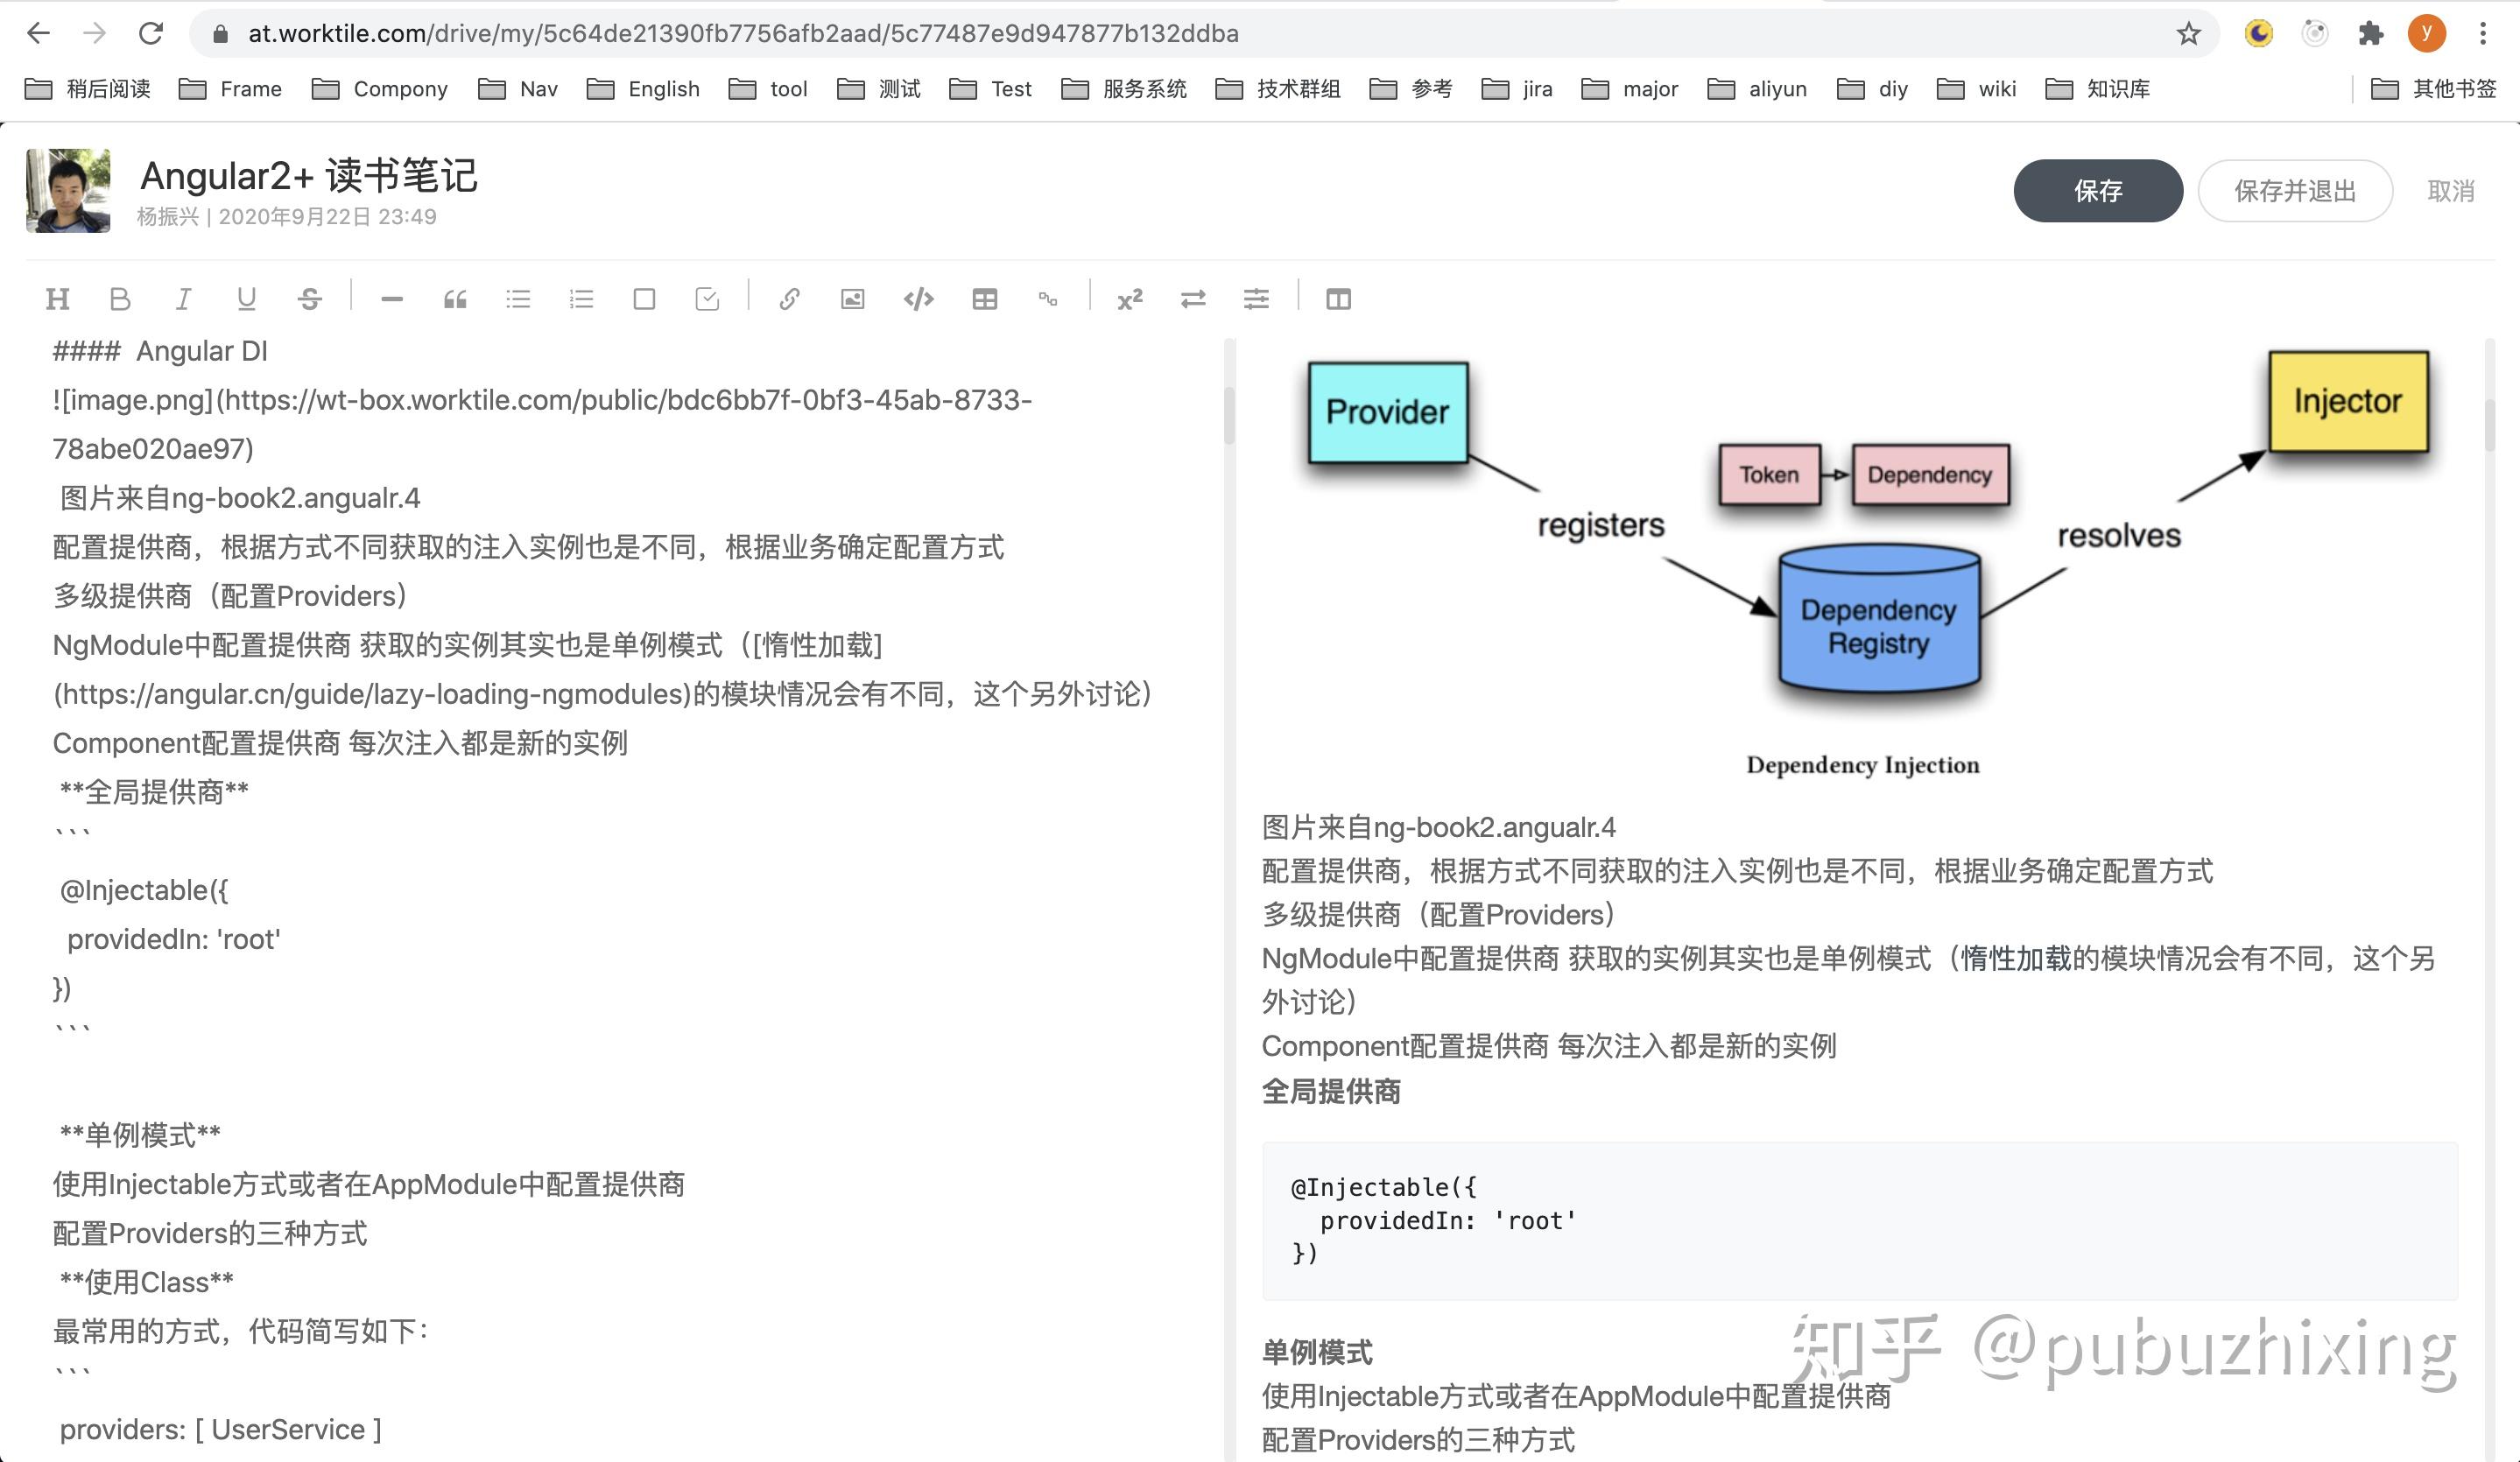Open the browser Extensions puzzle icon
The image size is (2520, 1462).
pyautogui.click(x=2371, y=34)
